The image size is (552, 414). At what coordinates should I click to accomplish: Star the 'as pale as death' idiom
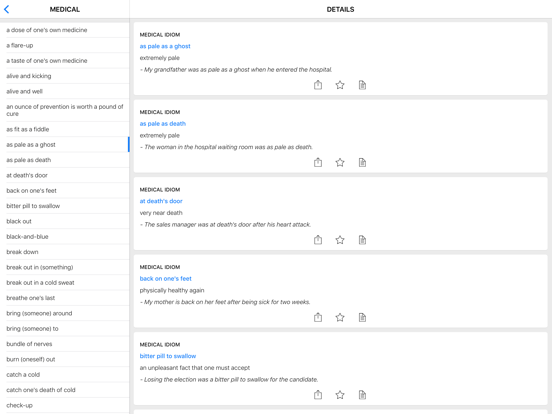[x=340, y=162]
